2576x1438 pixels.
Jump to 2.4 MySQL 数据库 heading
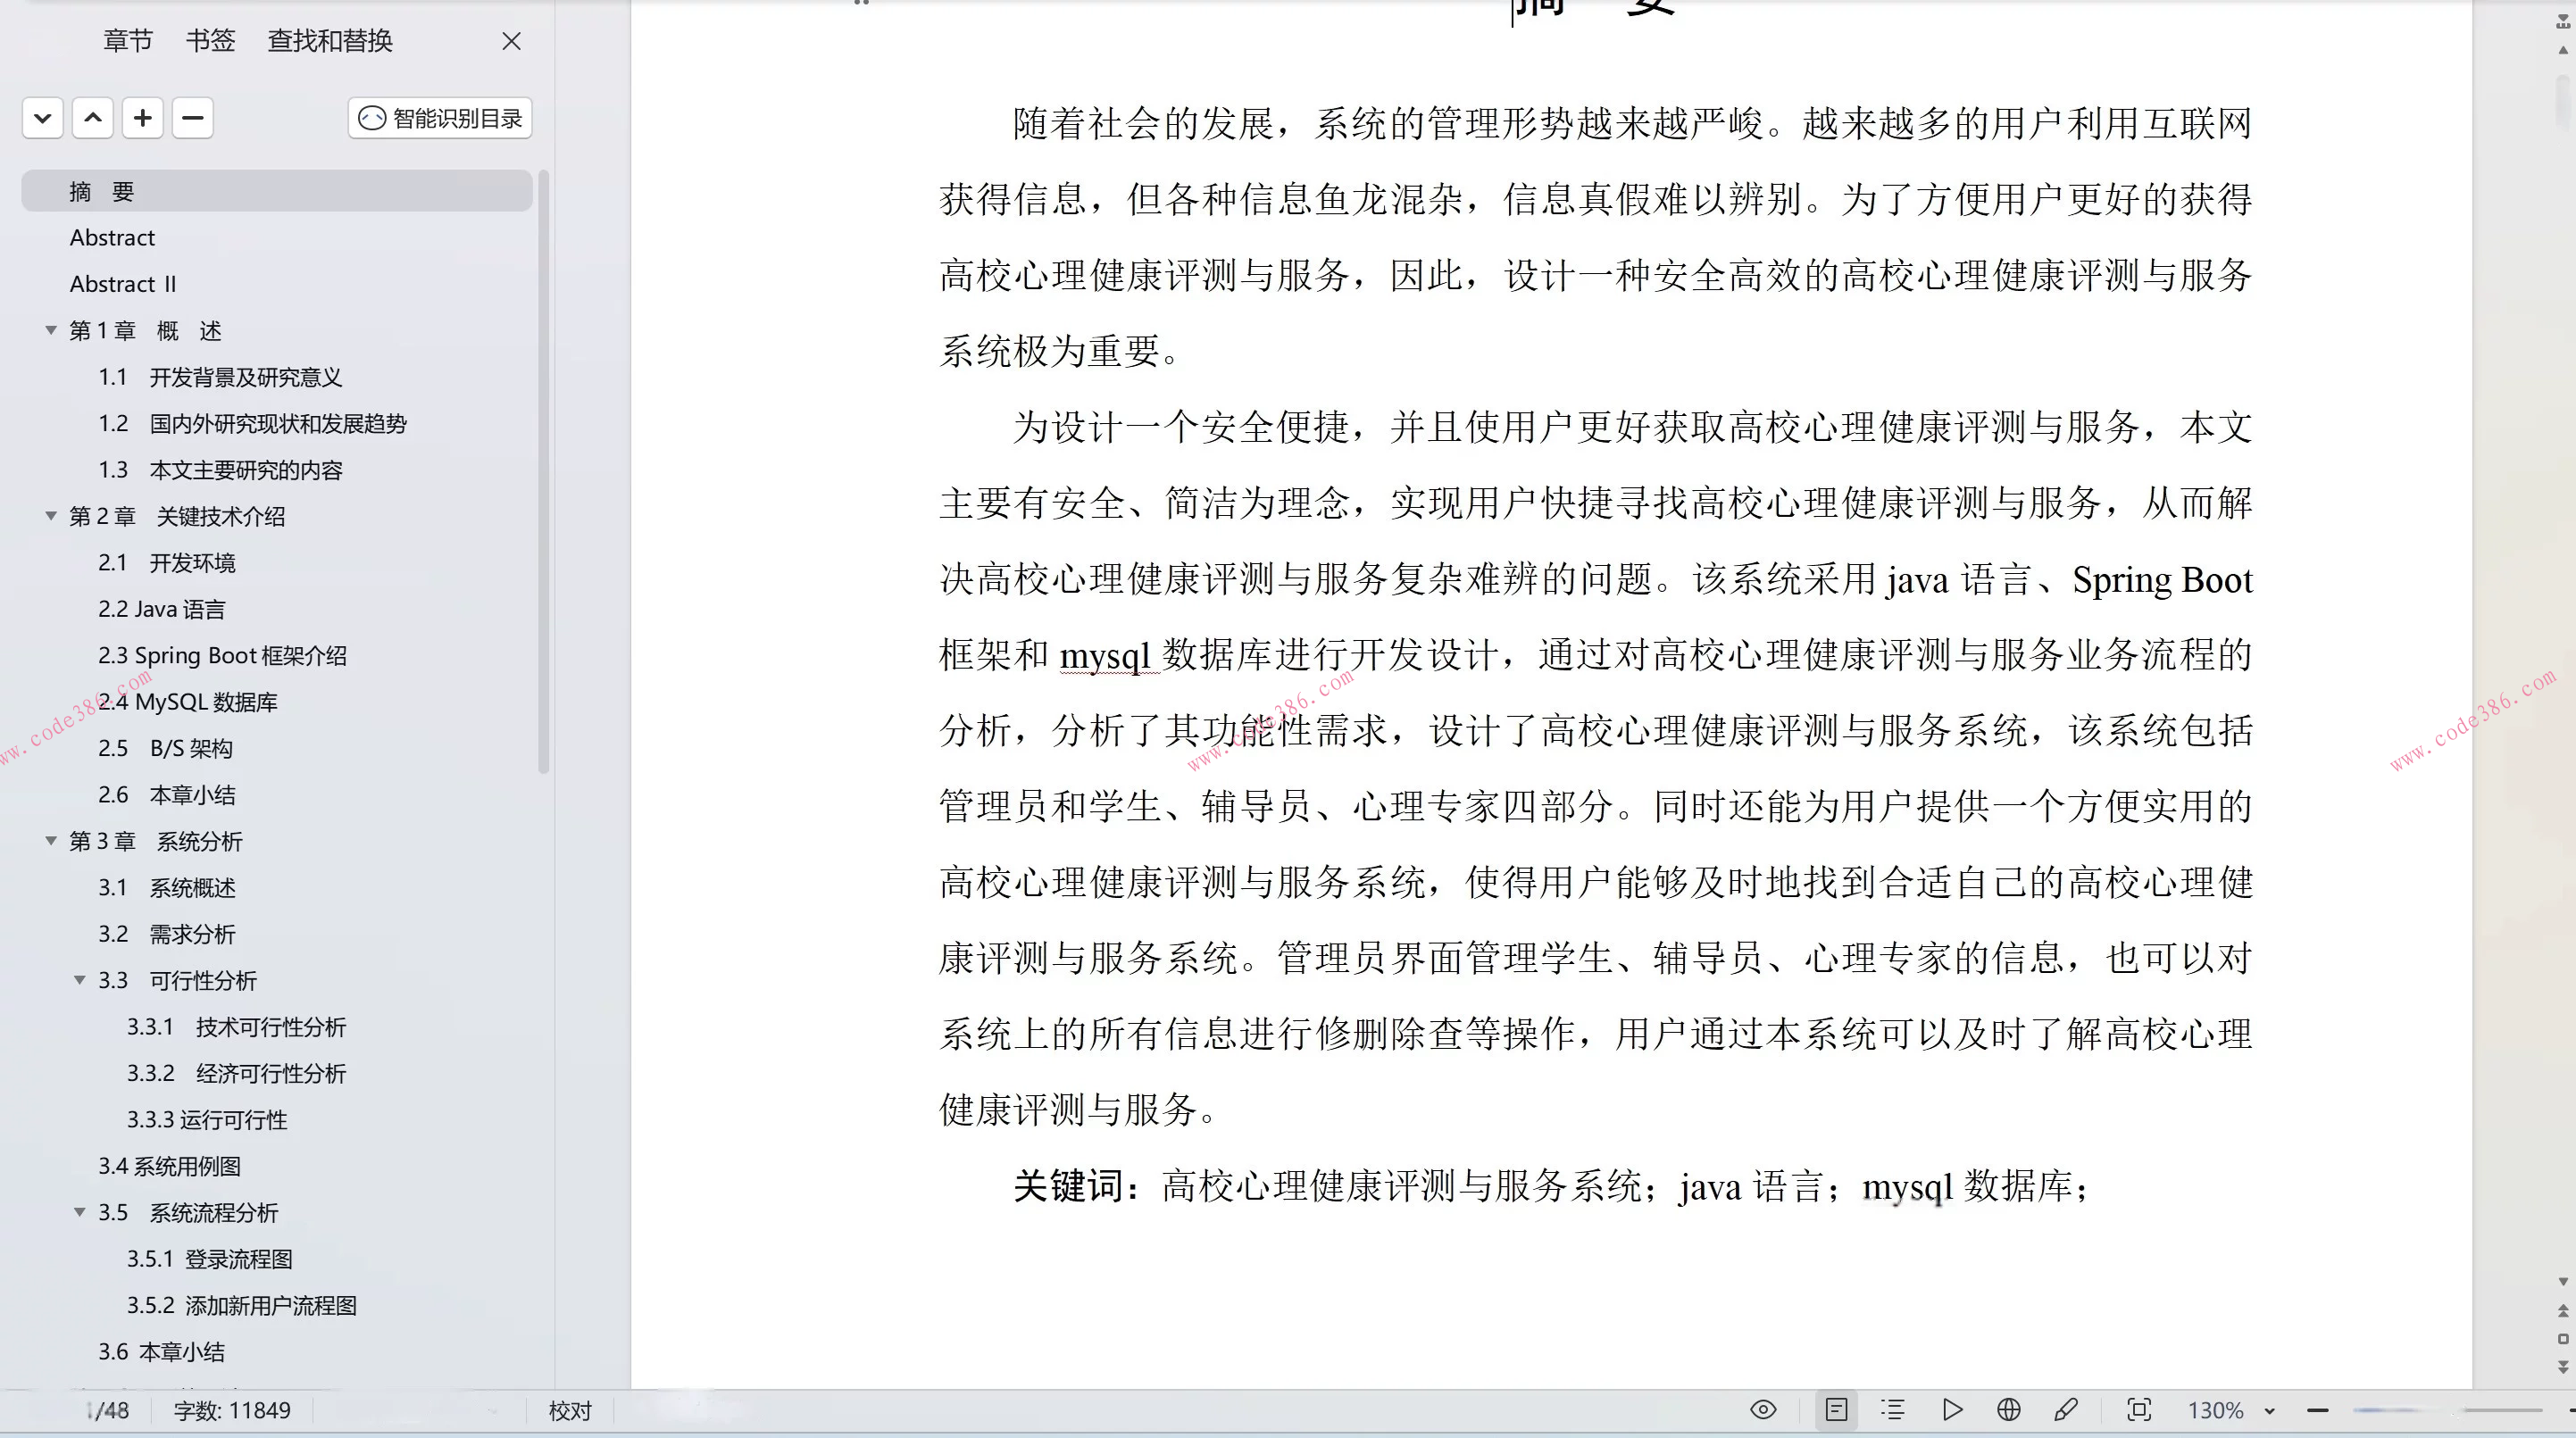(188, 702)
